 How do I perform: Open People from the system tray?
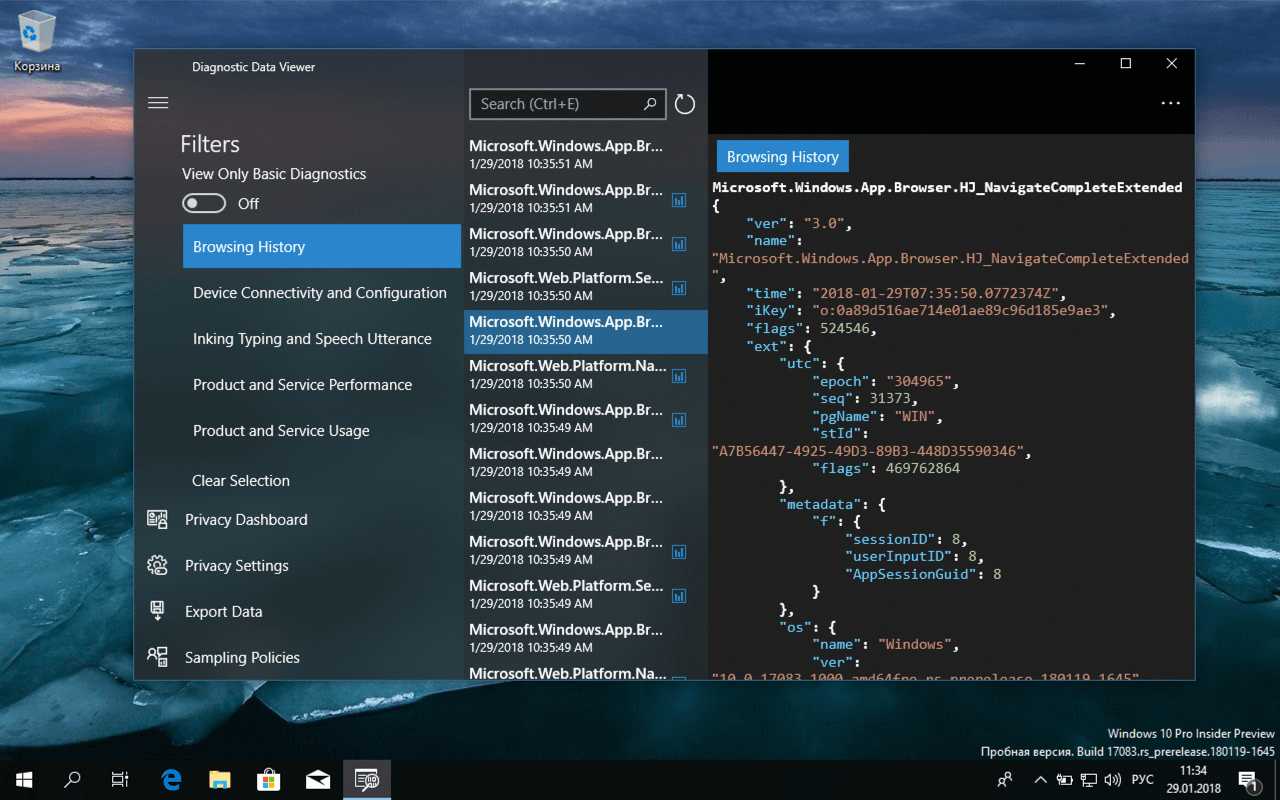pyautogui.click(x=1004, y=779)
